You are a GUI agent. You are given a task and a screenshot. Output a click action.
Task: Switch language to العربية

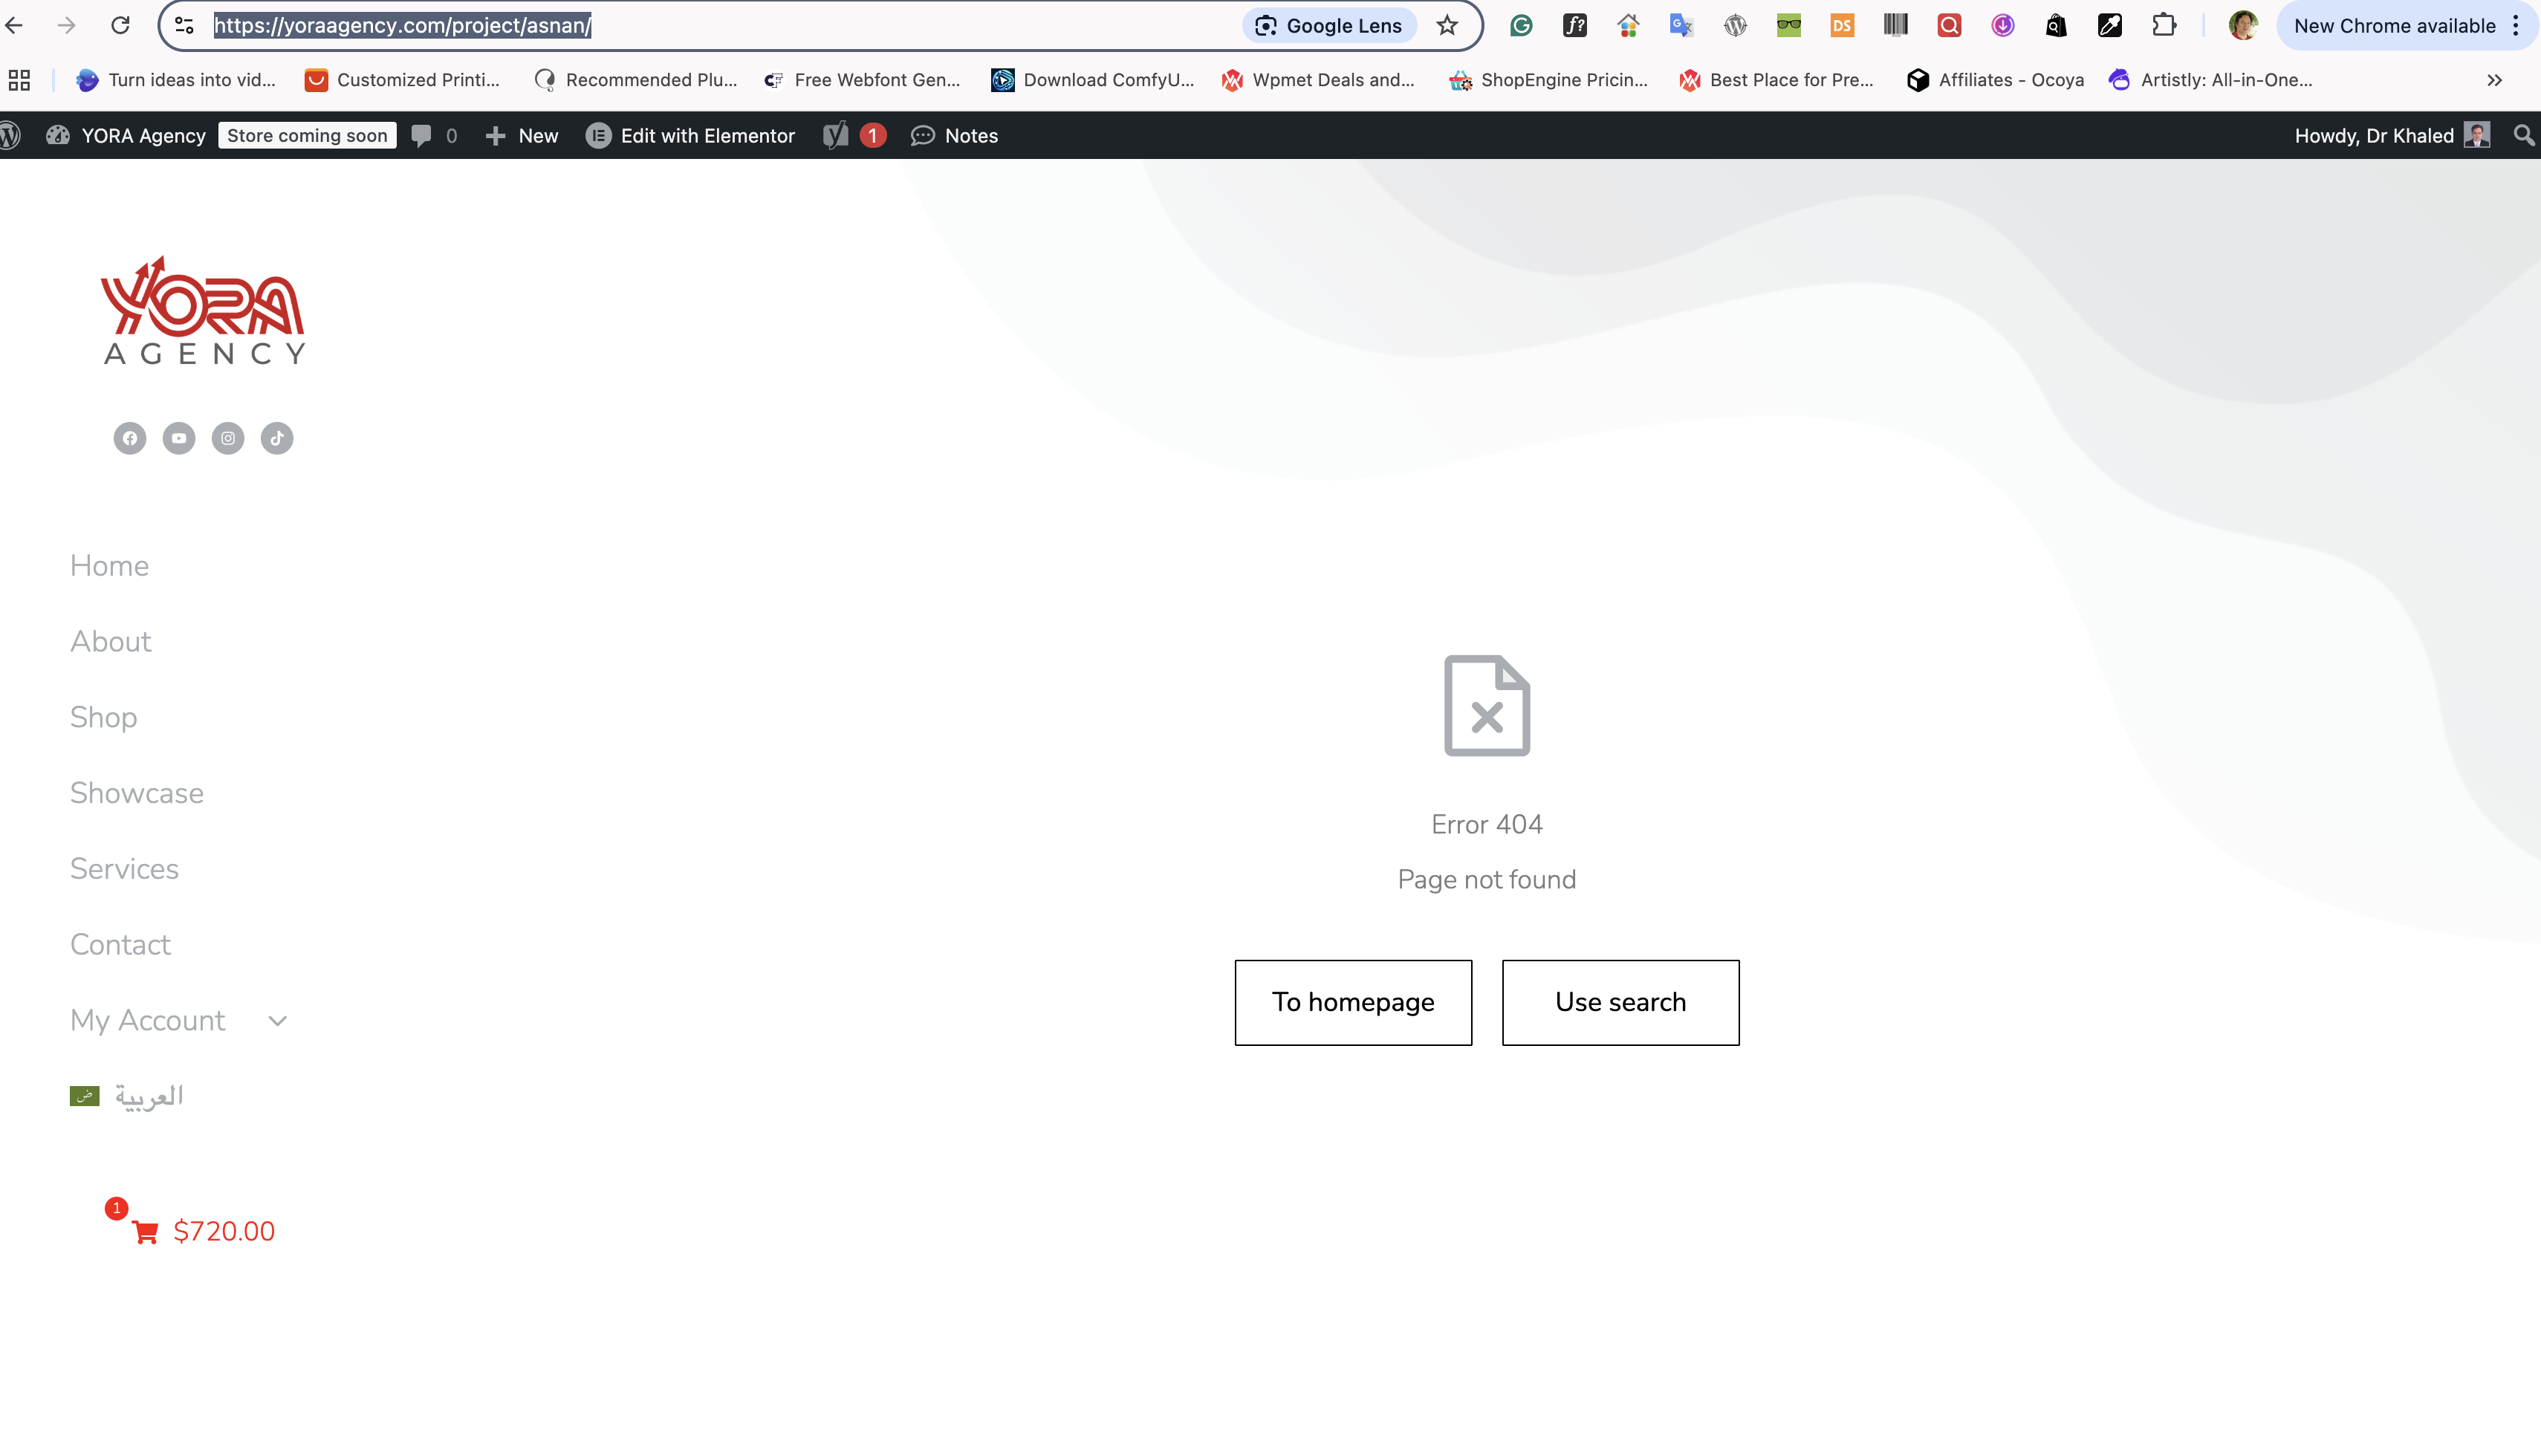click(127, 1096)
